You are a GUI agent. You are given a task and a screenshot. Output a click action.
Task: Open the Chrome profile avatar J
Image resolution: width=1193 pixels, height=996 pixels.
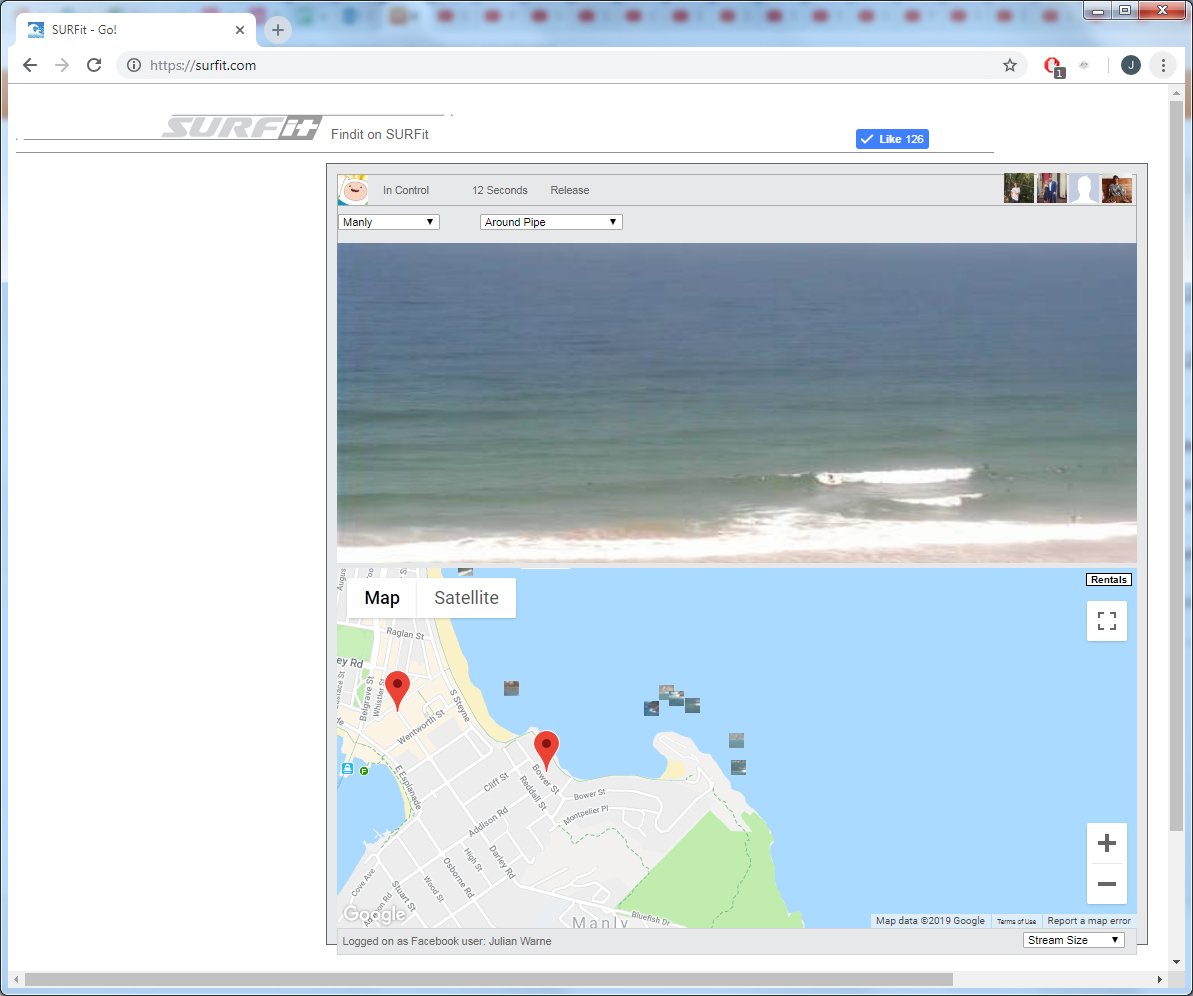(x=1131, y=65)
